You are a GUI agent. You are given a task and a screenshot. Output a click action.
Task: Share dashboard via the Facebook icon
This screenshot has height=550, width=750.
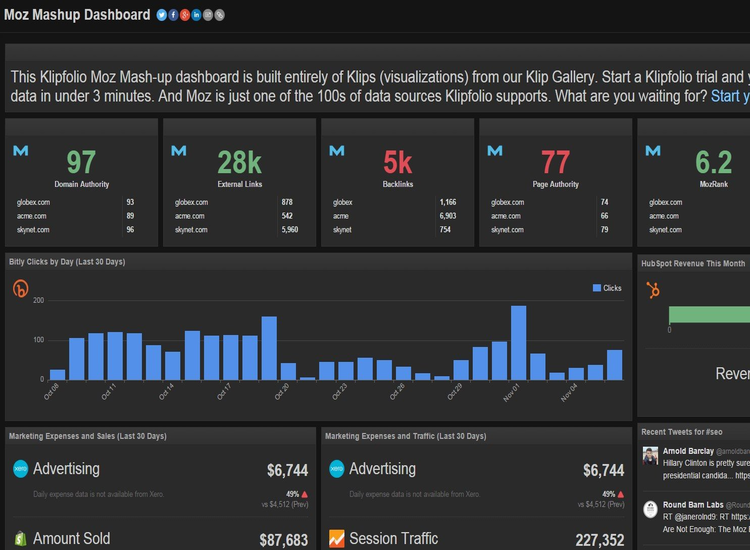point(173,15)
